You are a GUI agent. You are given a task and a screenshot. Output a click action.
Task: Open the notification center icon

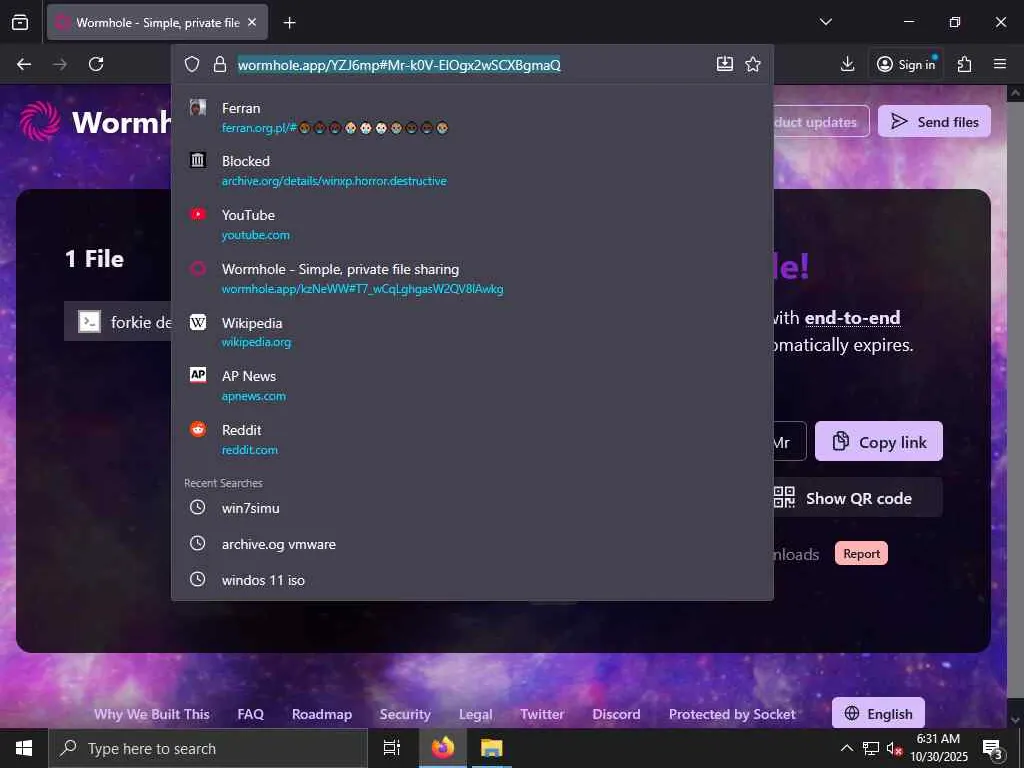pos(993,748)
